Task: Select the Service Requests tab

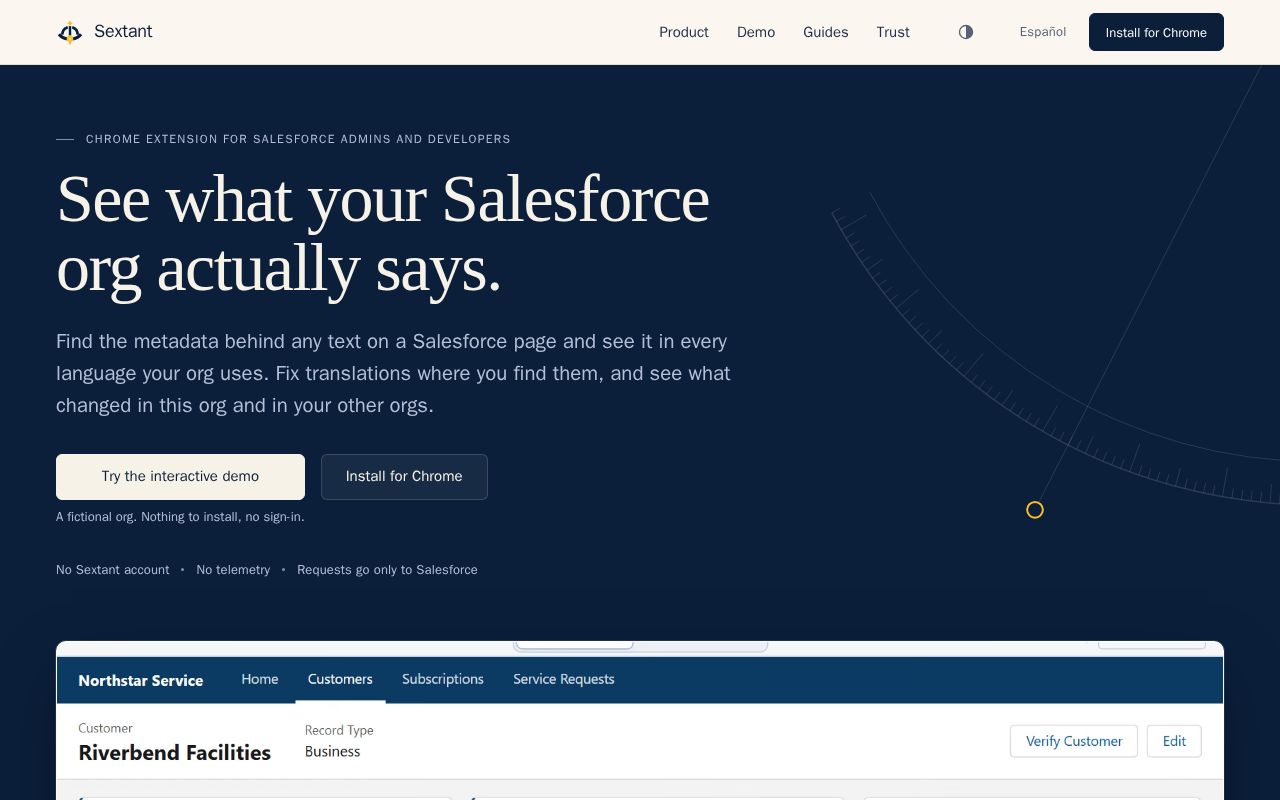Action: 564,679
